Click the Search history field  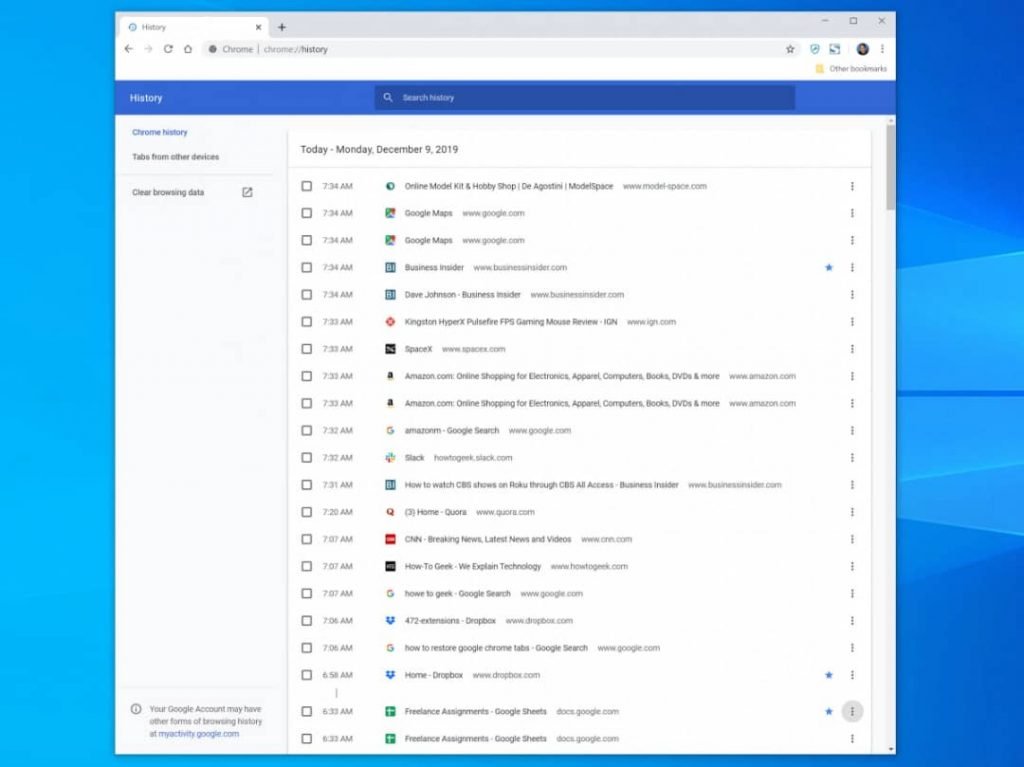(584, 97)
